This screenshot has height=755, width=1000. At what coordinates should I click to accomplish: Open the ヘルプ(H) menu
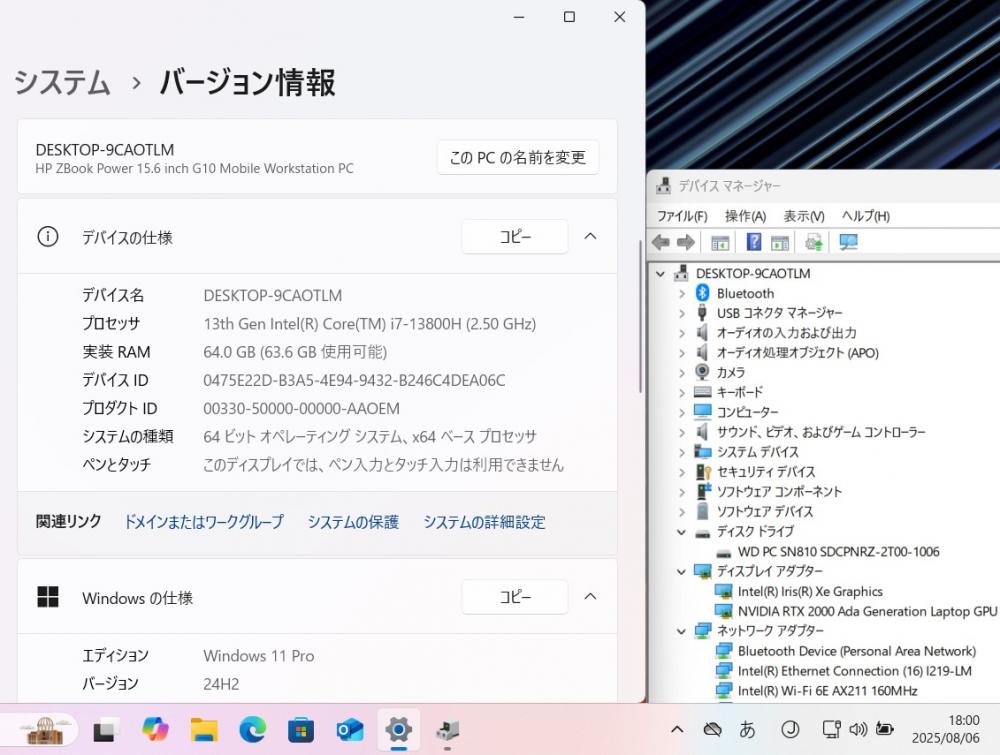(x=865, y=216)
